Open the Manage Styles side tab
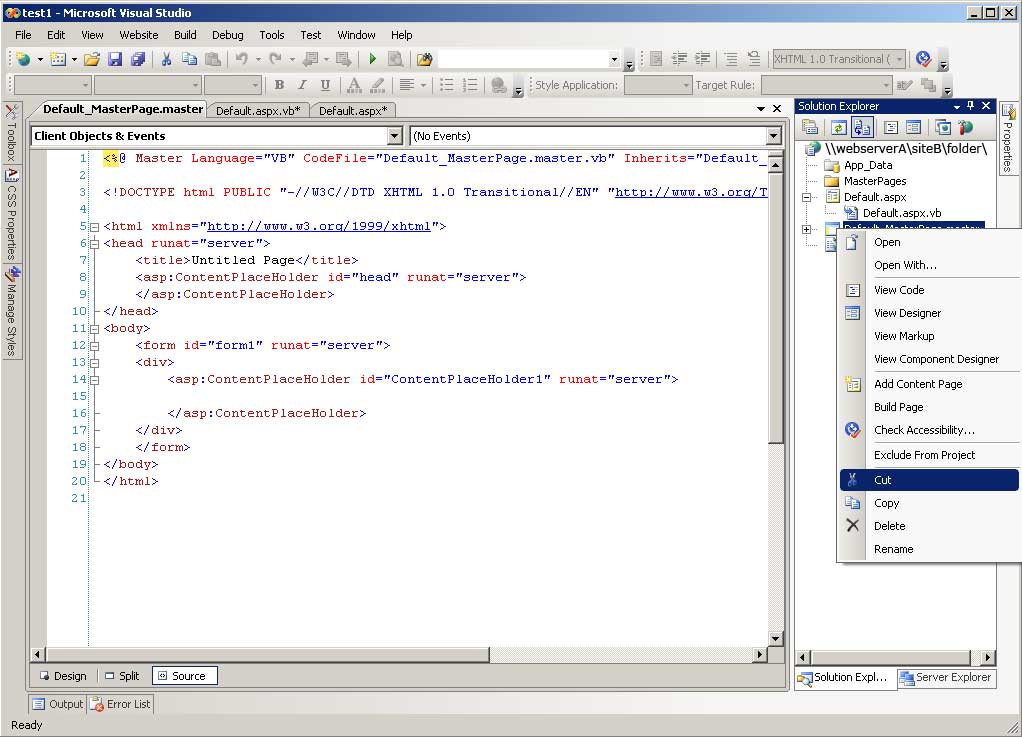Image resolution: width=1022 pixels, height=737 pixels. [x=11, y=311]
